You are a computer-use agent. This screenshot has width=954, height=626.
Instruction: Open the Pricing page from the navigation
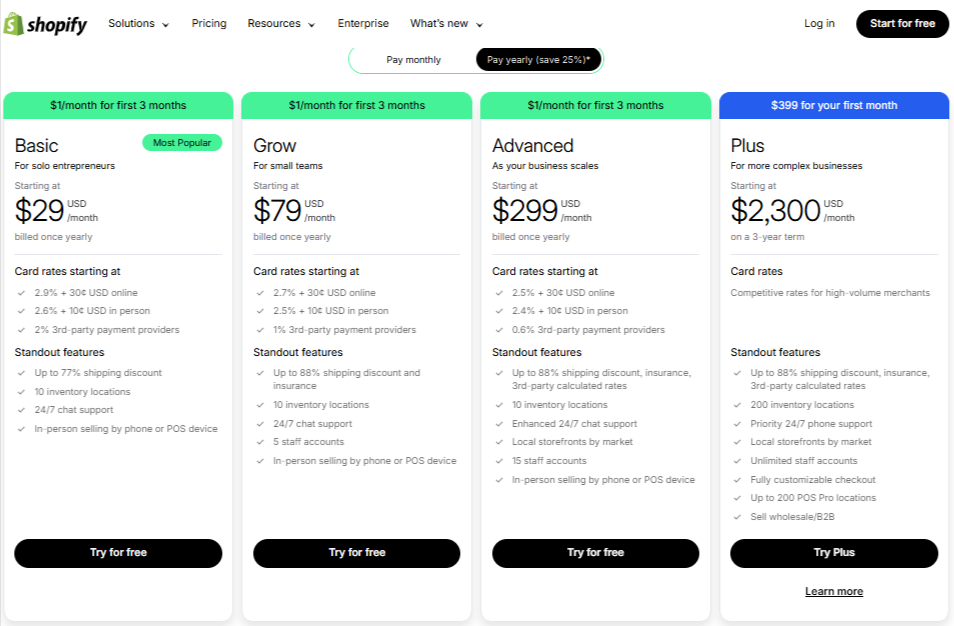click(209, 23)
